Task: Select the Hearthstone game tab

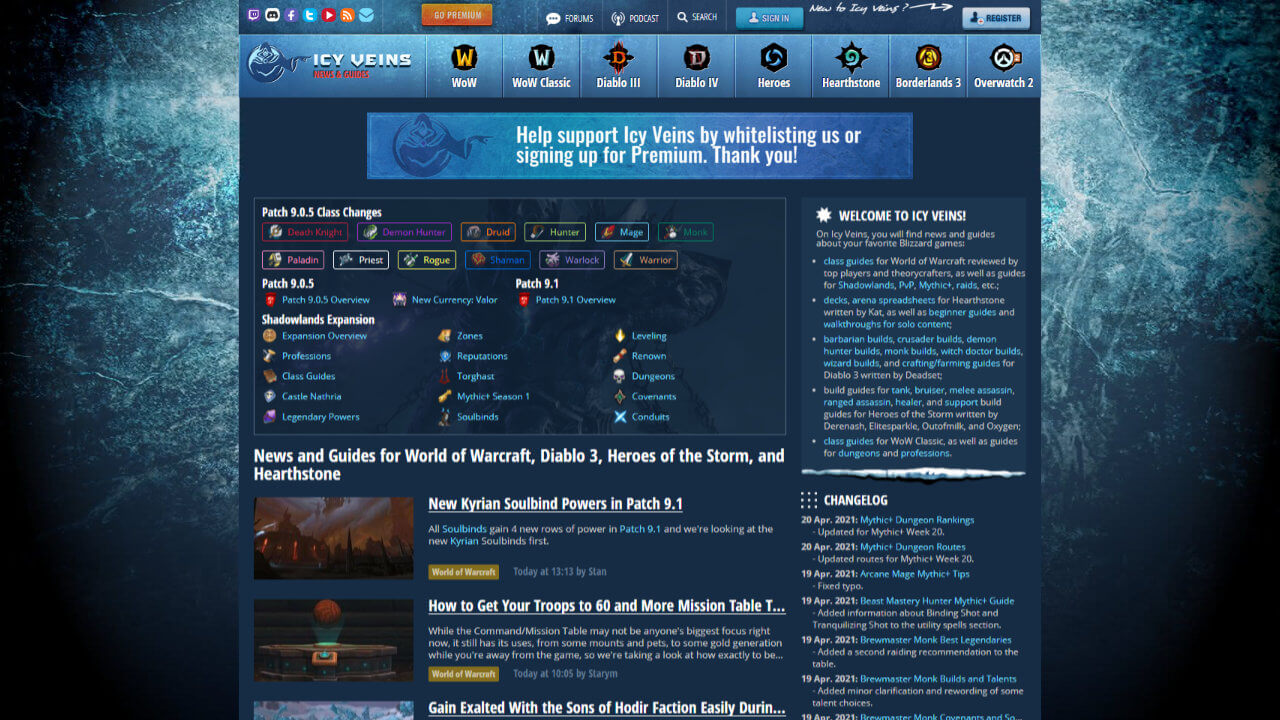Action: pos(851,66)
